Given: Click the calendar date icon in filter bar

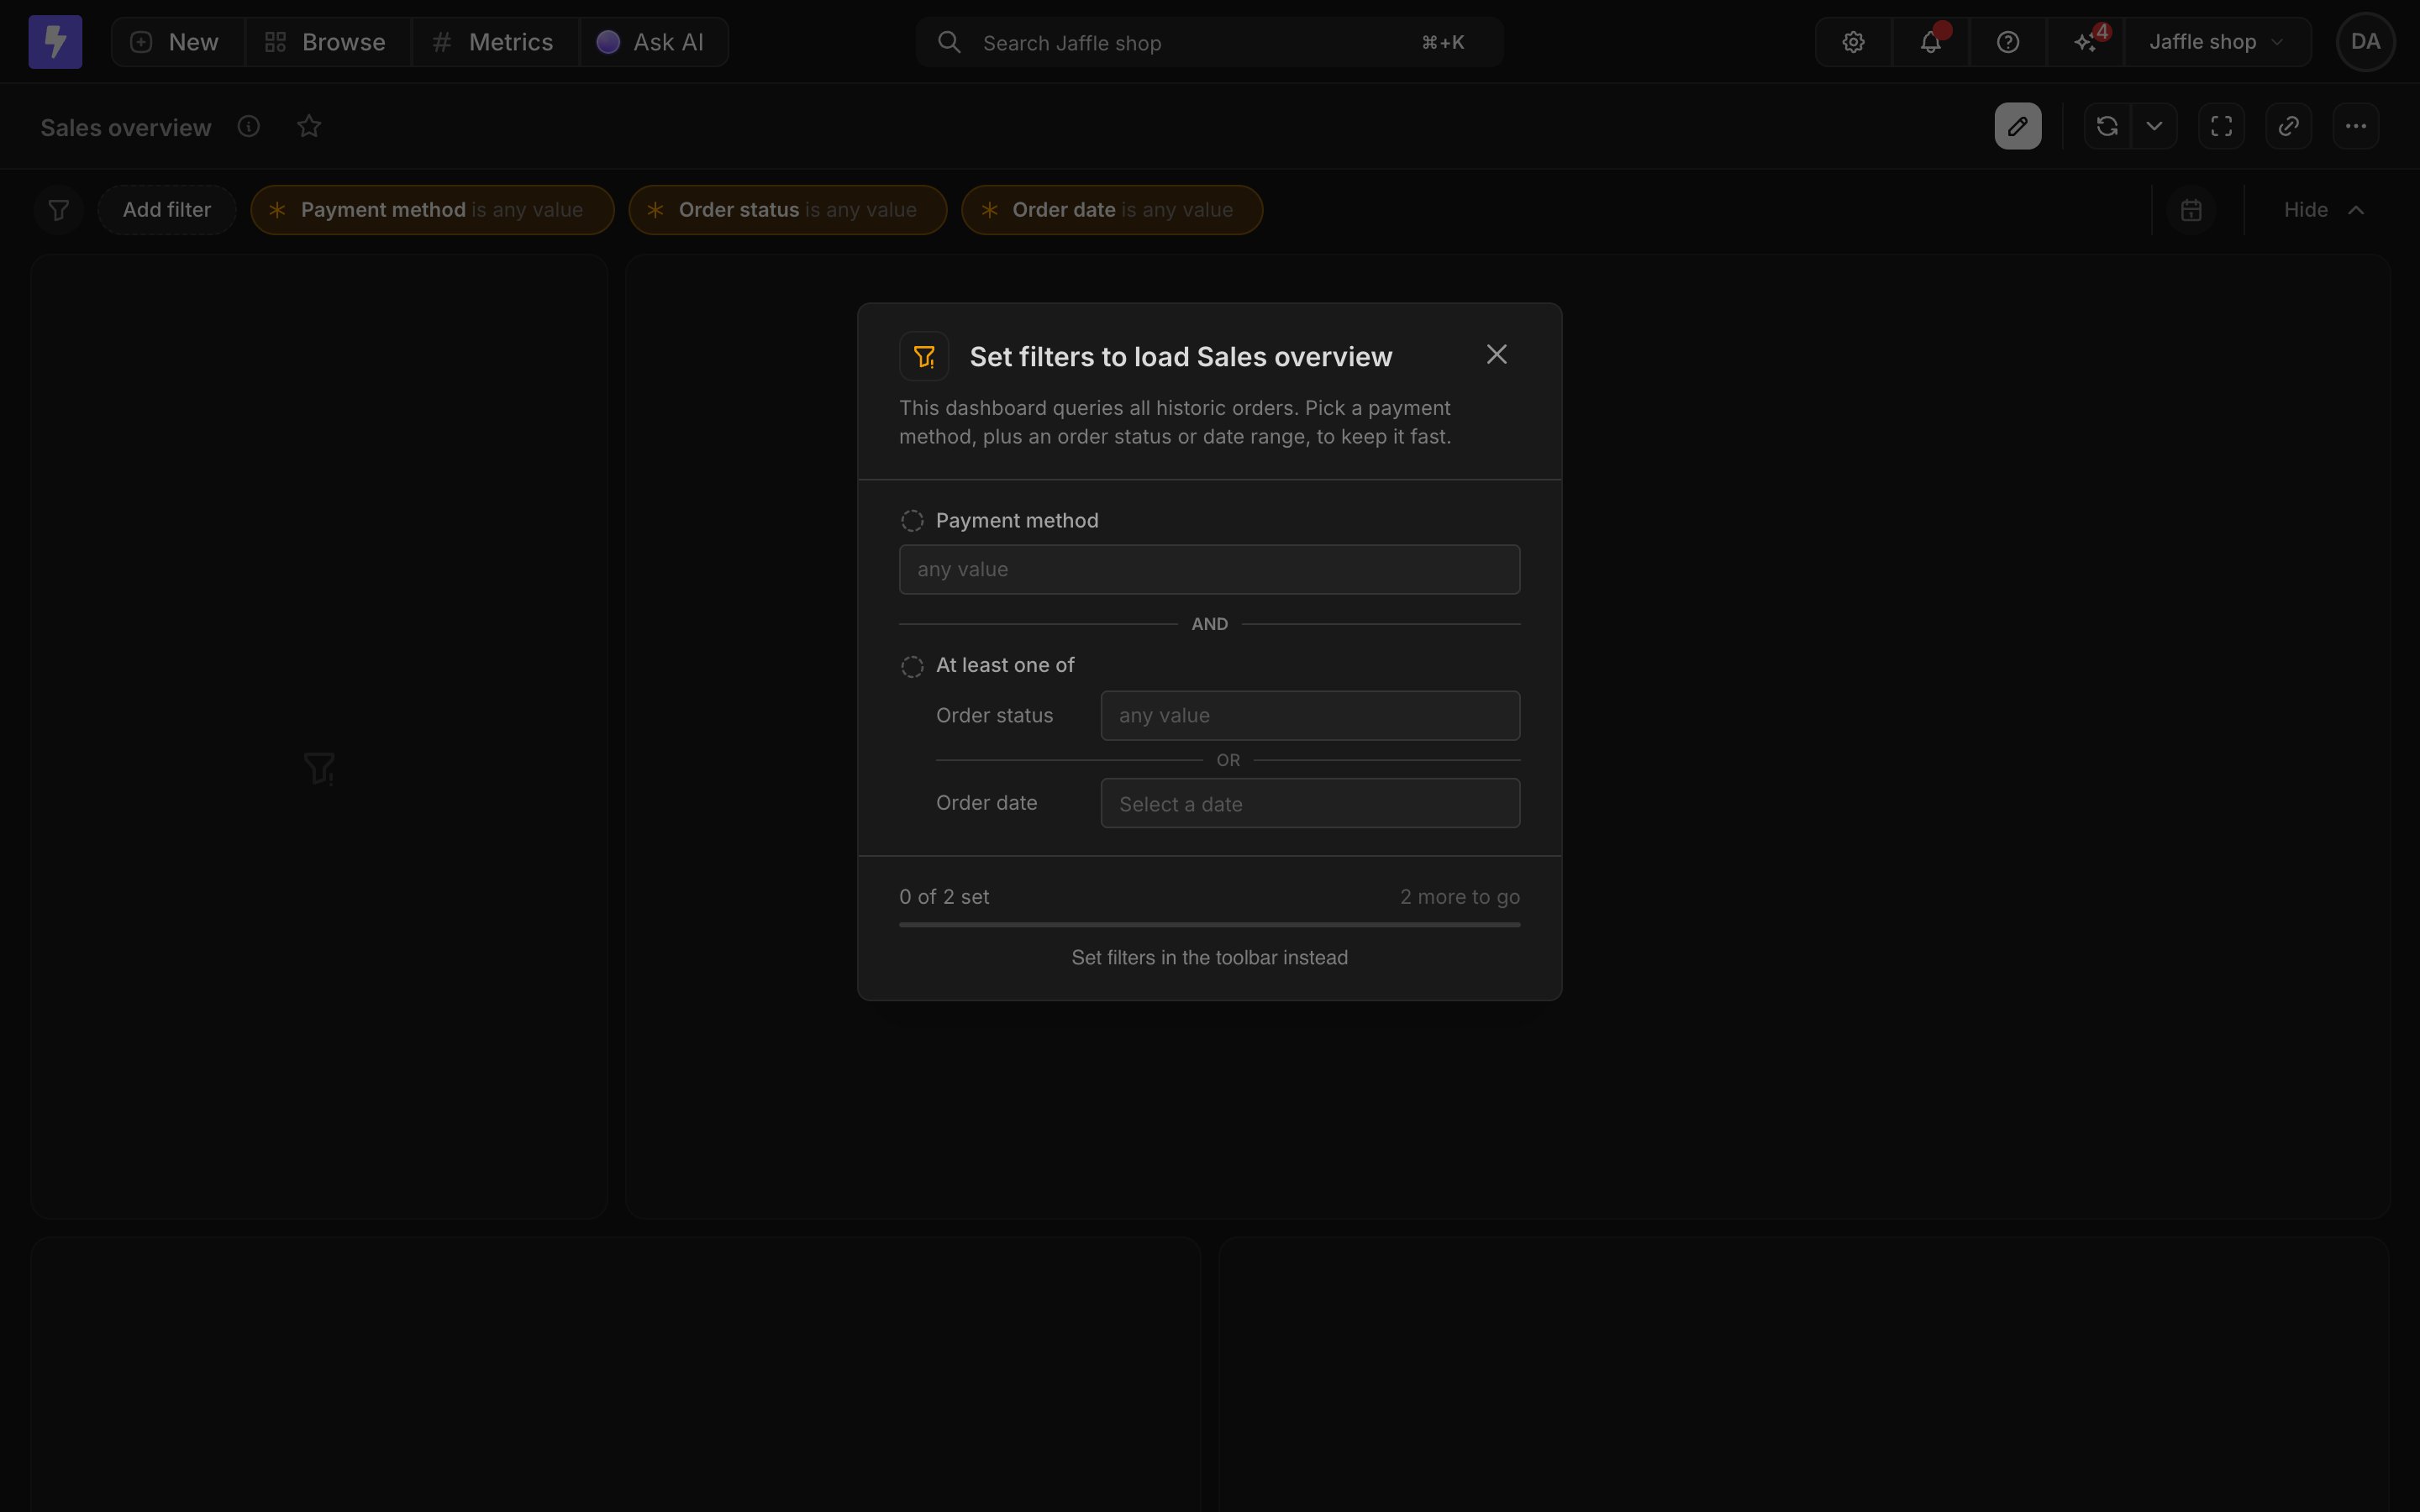Looking at the screenshot, I should pyautogui.click(x=2191, y=210).
